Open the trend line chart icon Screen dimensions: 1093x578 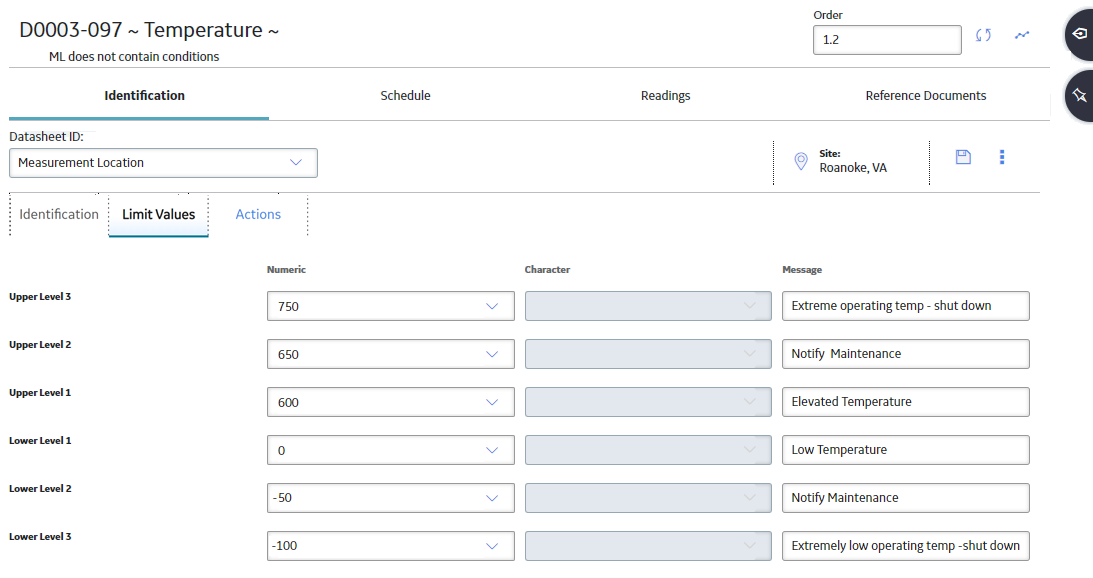click(1022, 35)
